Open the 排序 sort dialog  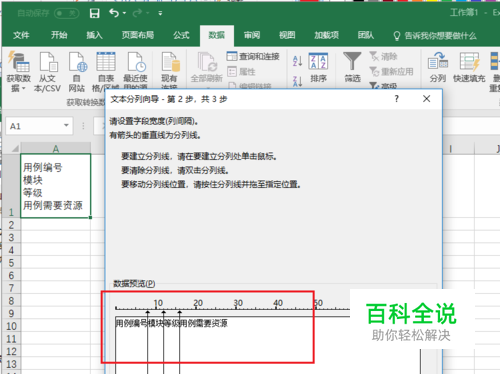click(318, 68)
